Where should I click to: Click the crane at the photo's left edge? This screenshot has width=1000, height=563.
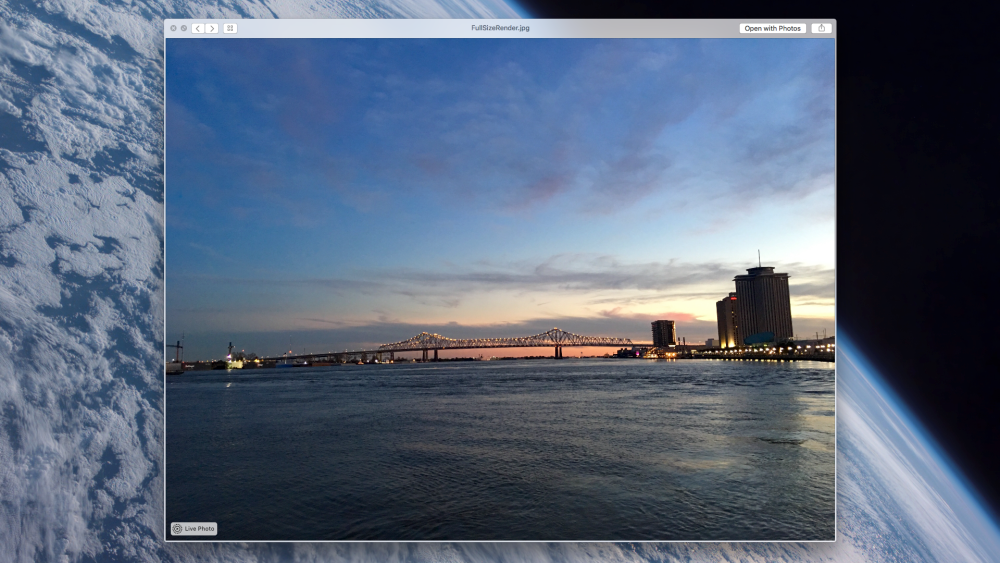click(x=180, y=348)
